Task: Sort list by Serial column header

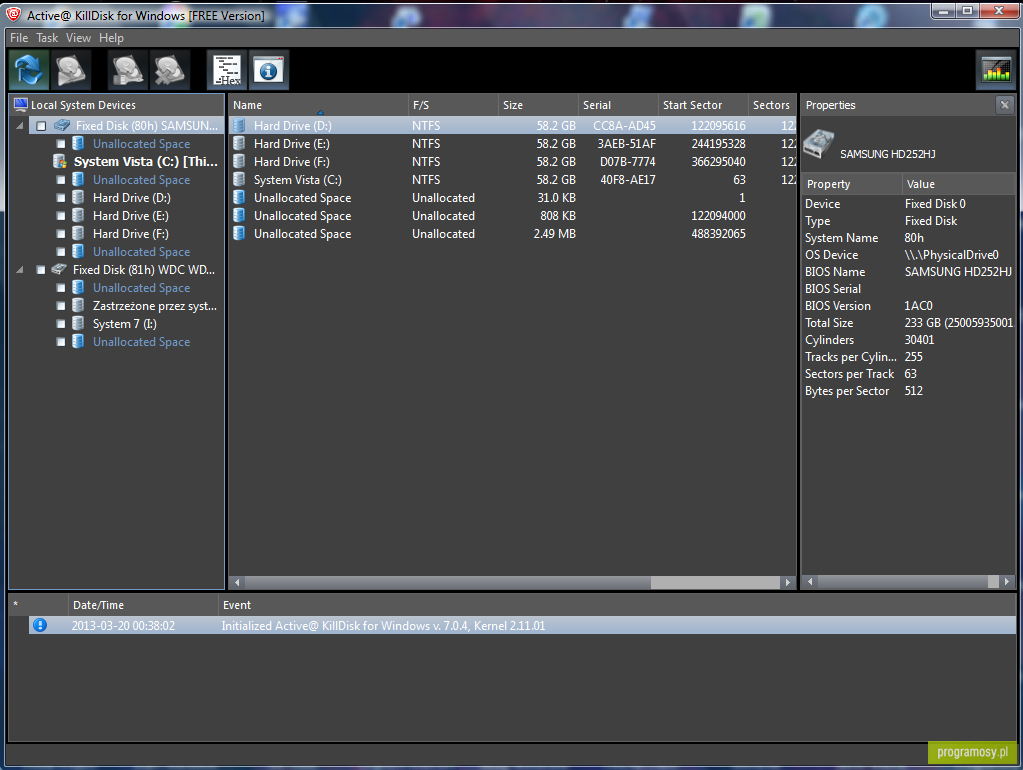Action: coord(618,105)
